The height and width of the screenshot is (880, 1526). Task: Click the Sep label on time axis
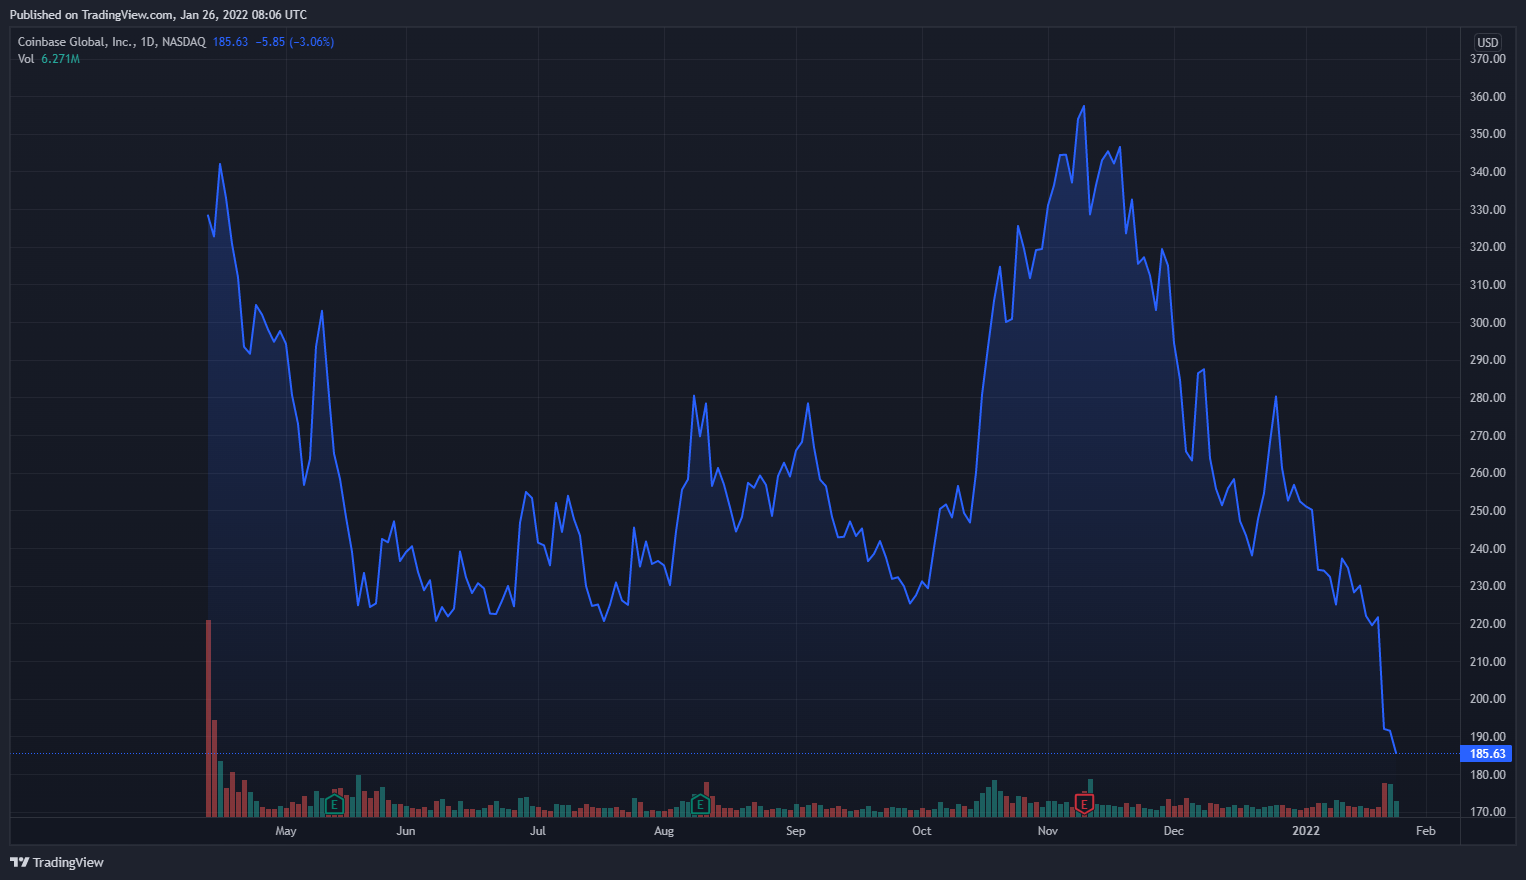click(x=796, y=831)
